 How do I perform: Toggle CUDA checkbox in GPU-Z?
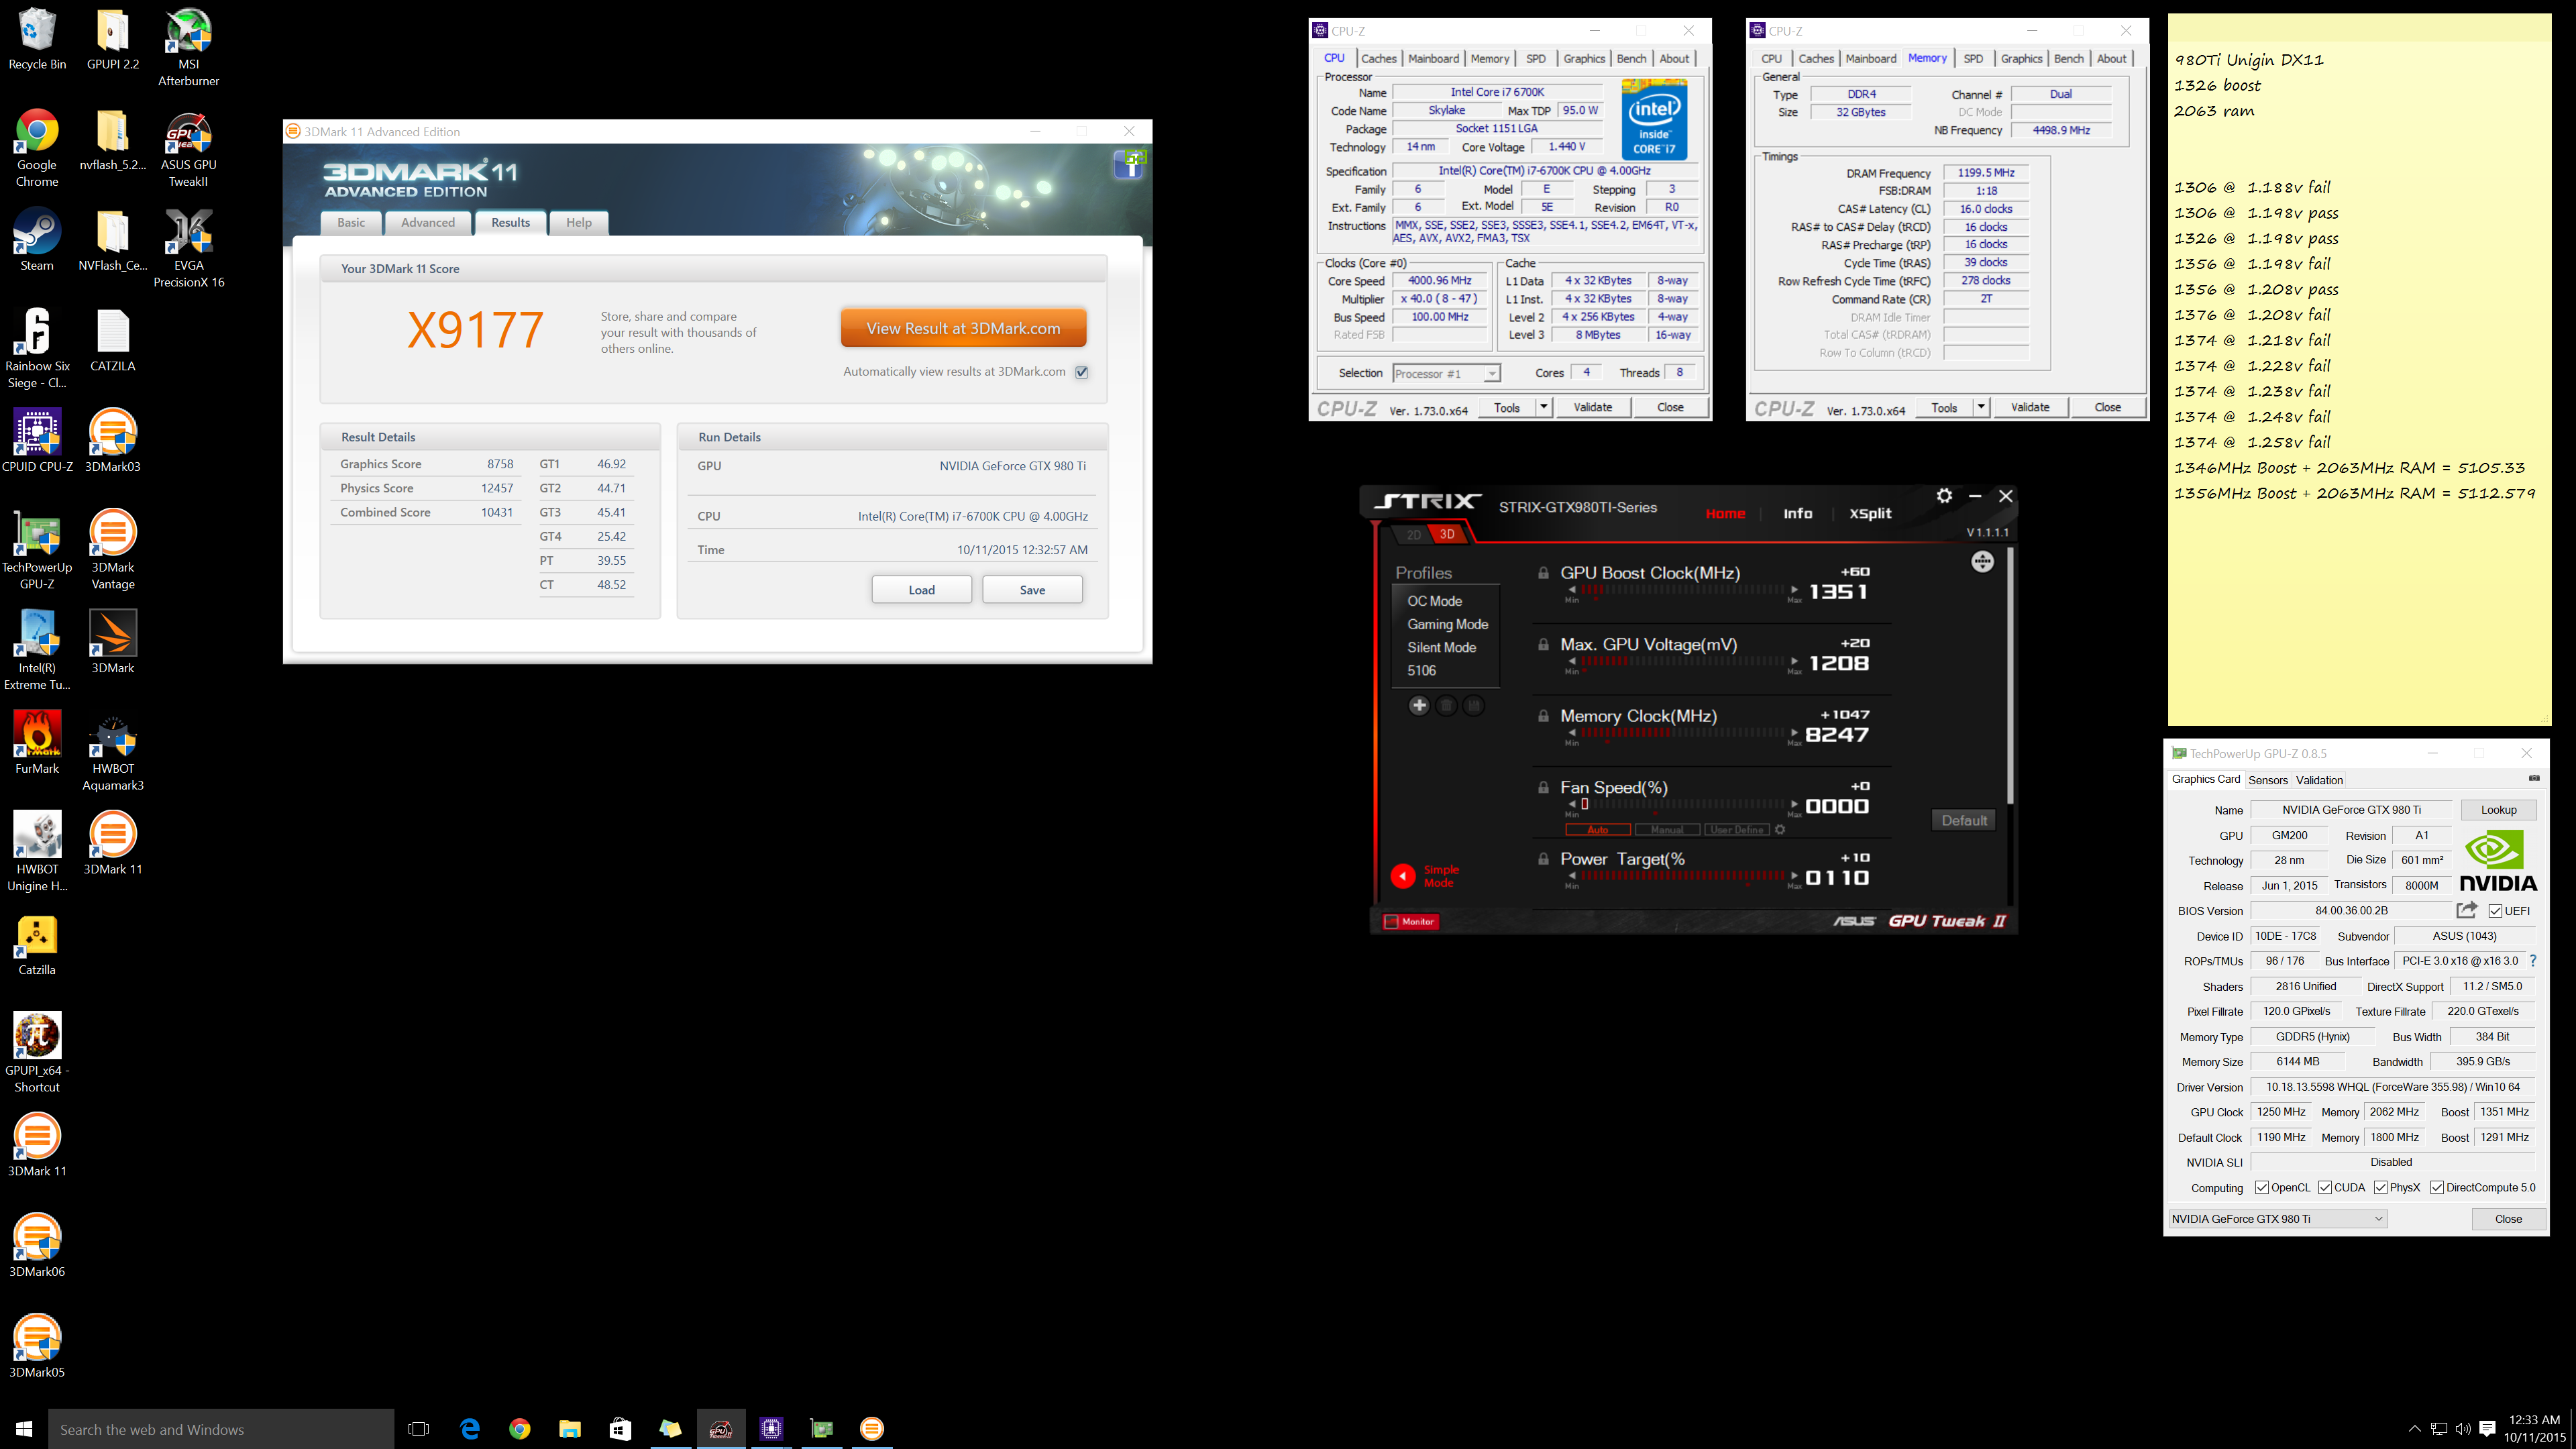[x=2325, y=1188]
